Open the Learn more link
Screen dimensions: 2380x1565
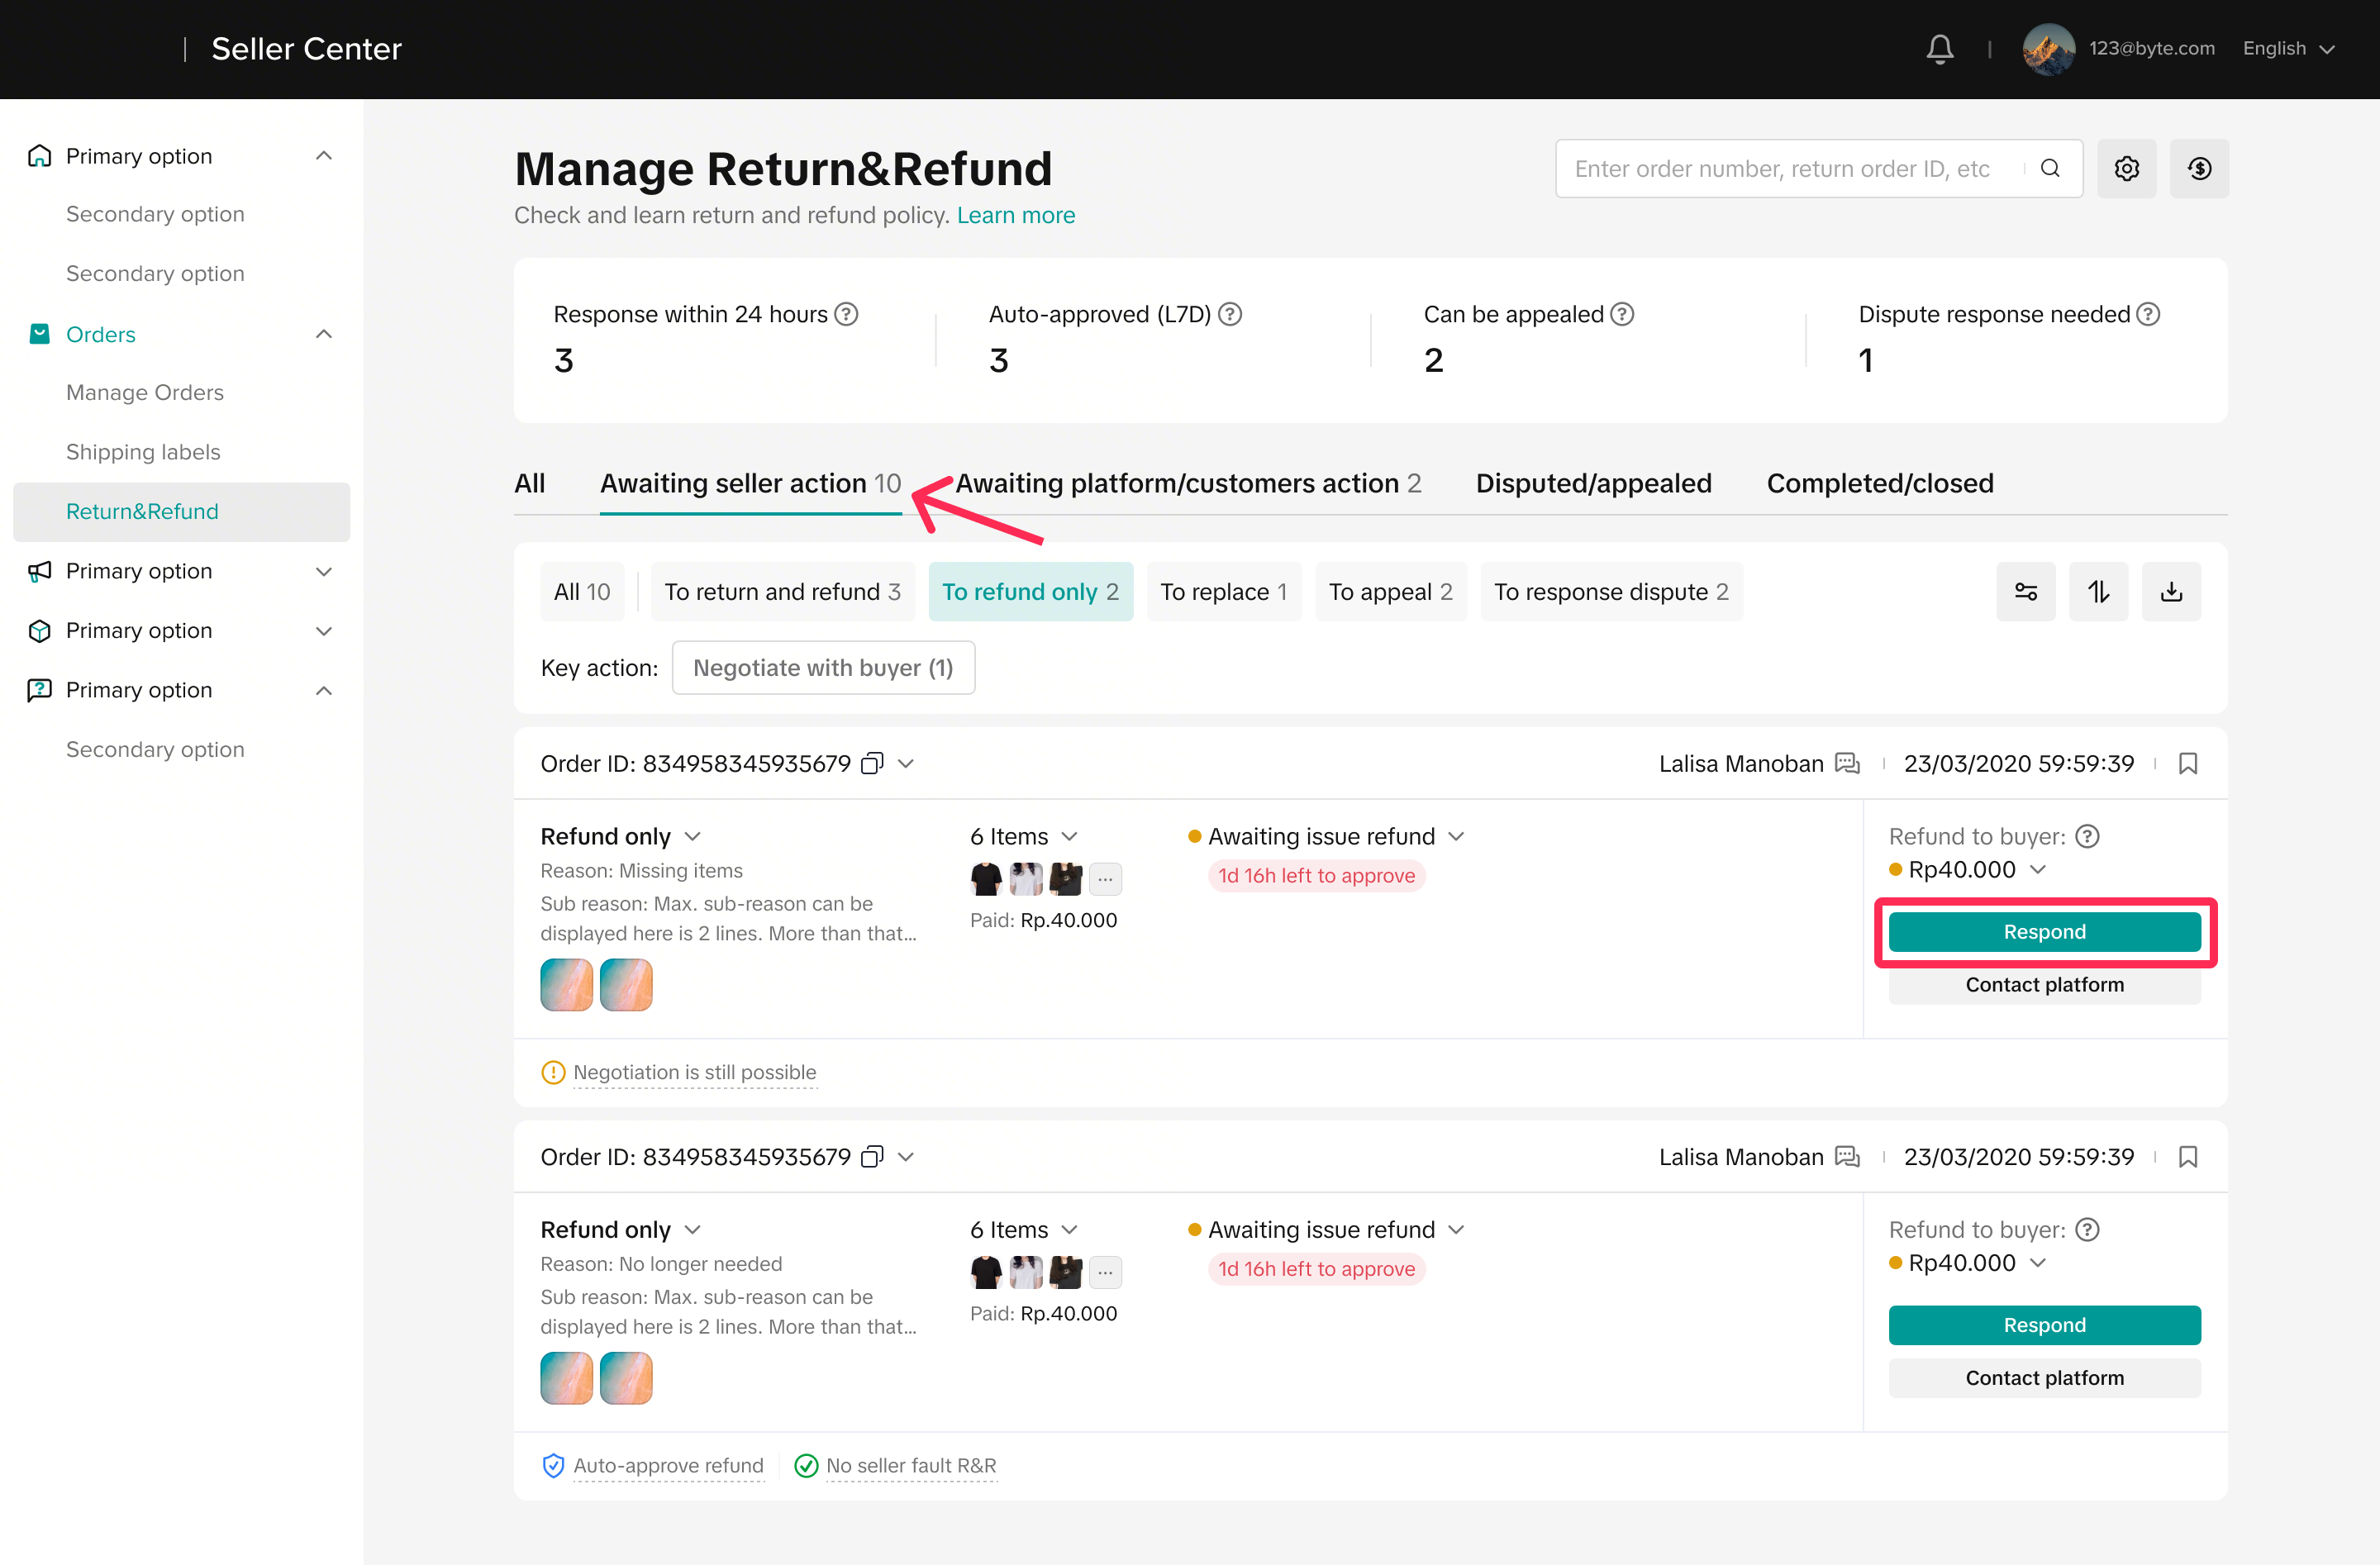[1015, 216]
